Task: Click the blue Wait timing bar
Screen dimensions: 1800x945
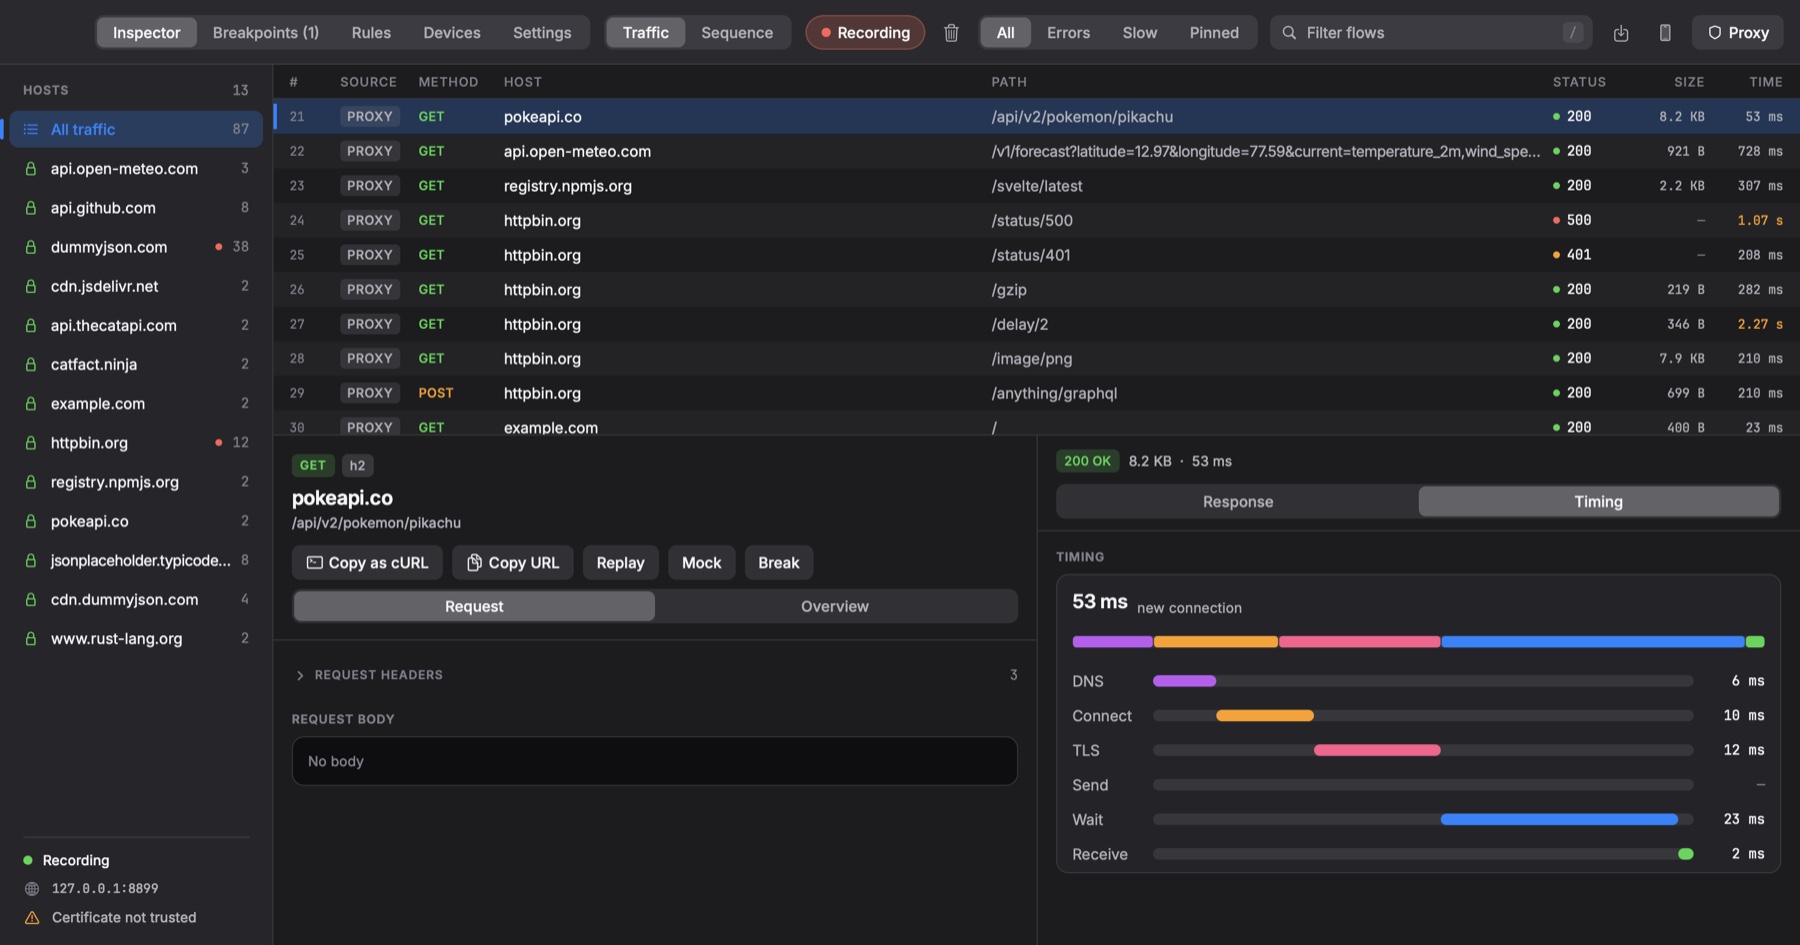Action: 1559,819
